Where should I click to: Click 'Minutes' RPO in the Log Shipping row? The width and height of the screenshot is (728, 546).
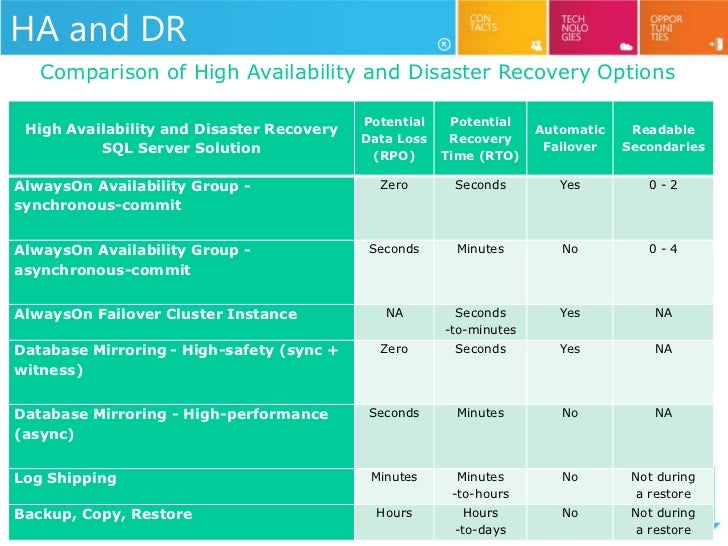394,477
